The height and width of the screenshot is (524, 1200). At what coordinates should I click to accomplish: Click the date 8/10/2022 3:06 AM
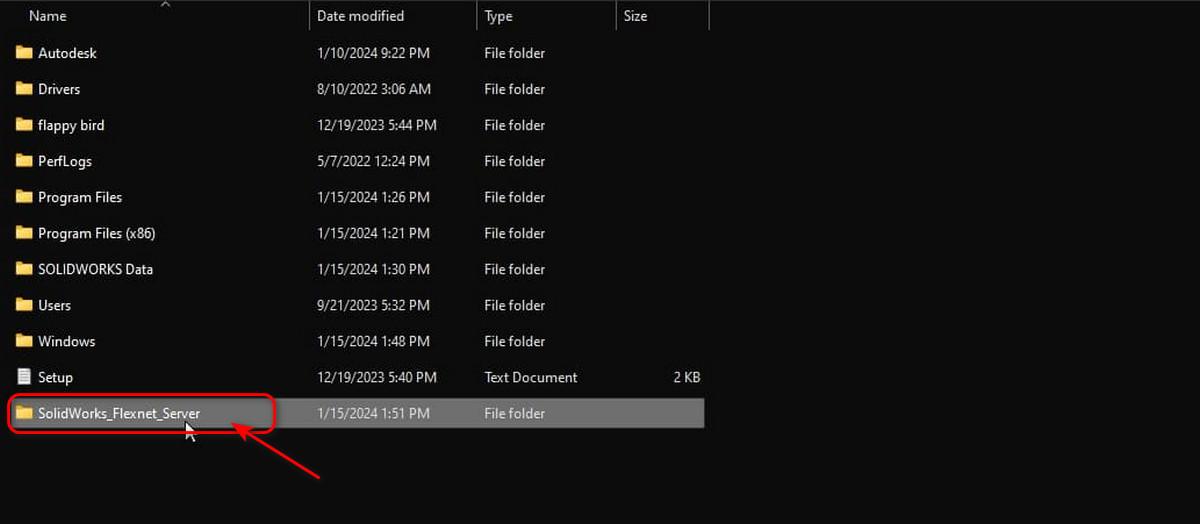pos(374,89)
